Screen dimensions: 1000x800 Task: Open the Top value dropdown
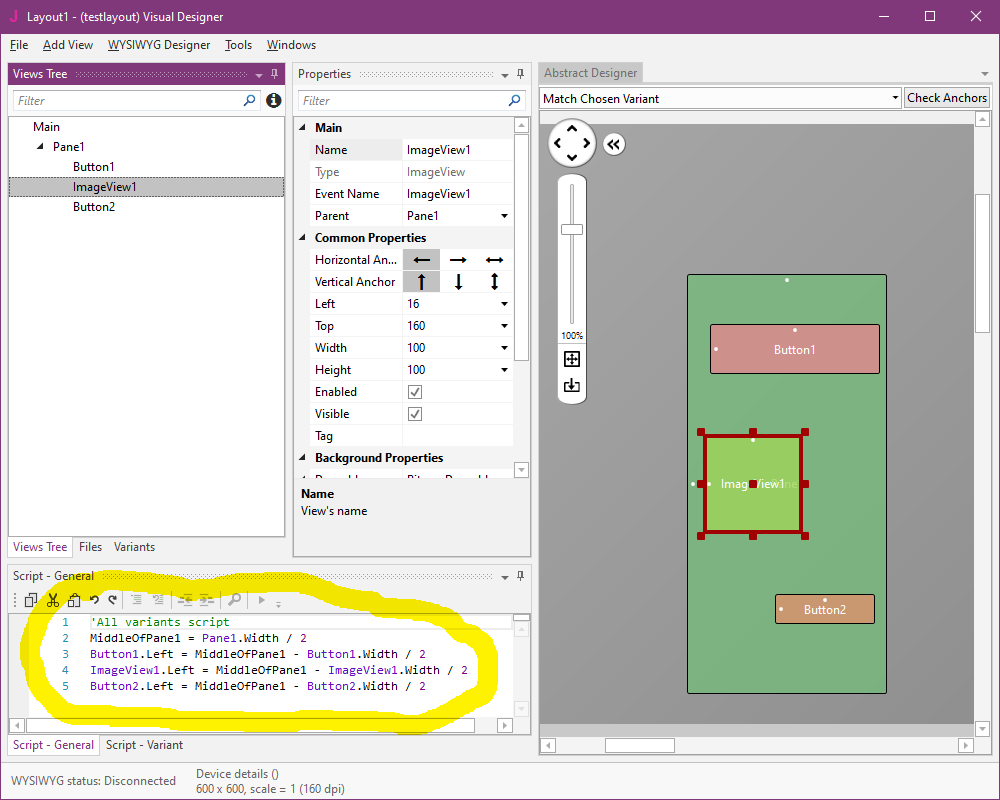tap(504, 326)
